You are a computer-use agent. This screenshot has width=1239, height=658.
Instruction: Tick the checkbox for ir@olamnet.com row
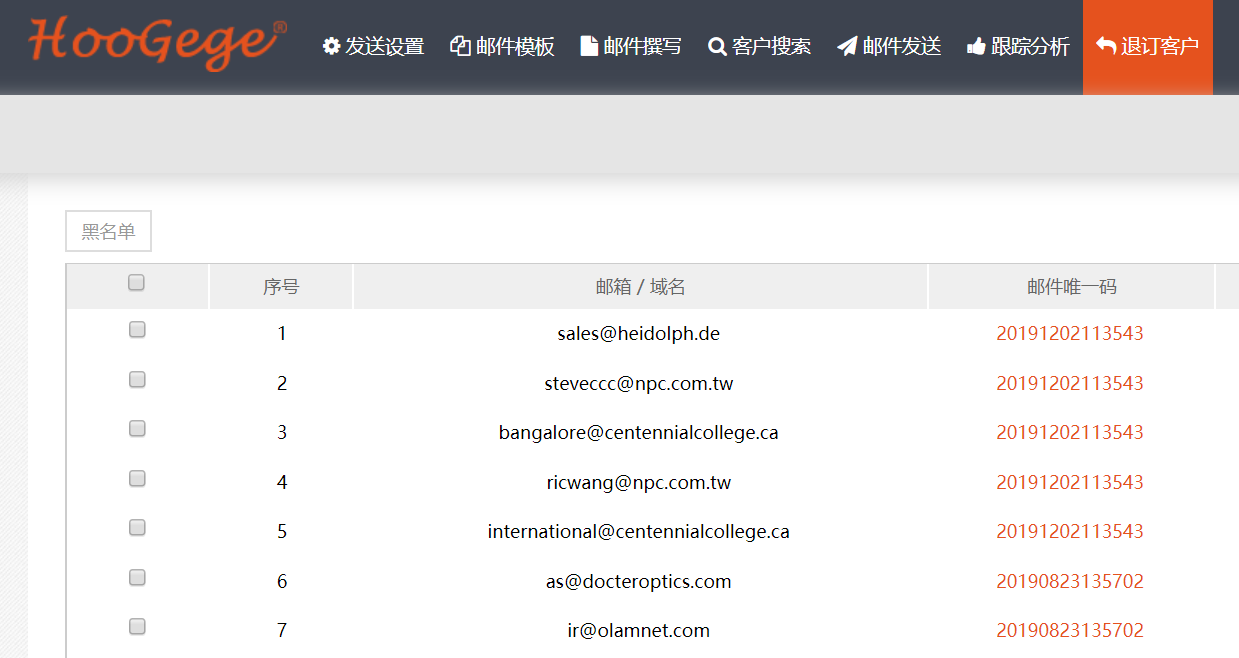(x=137, y=627)
